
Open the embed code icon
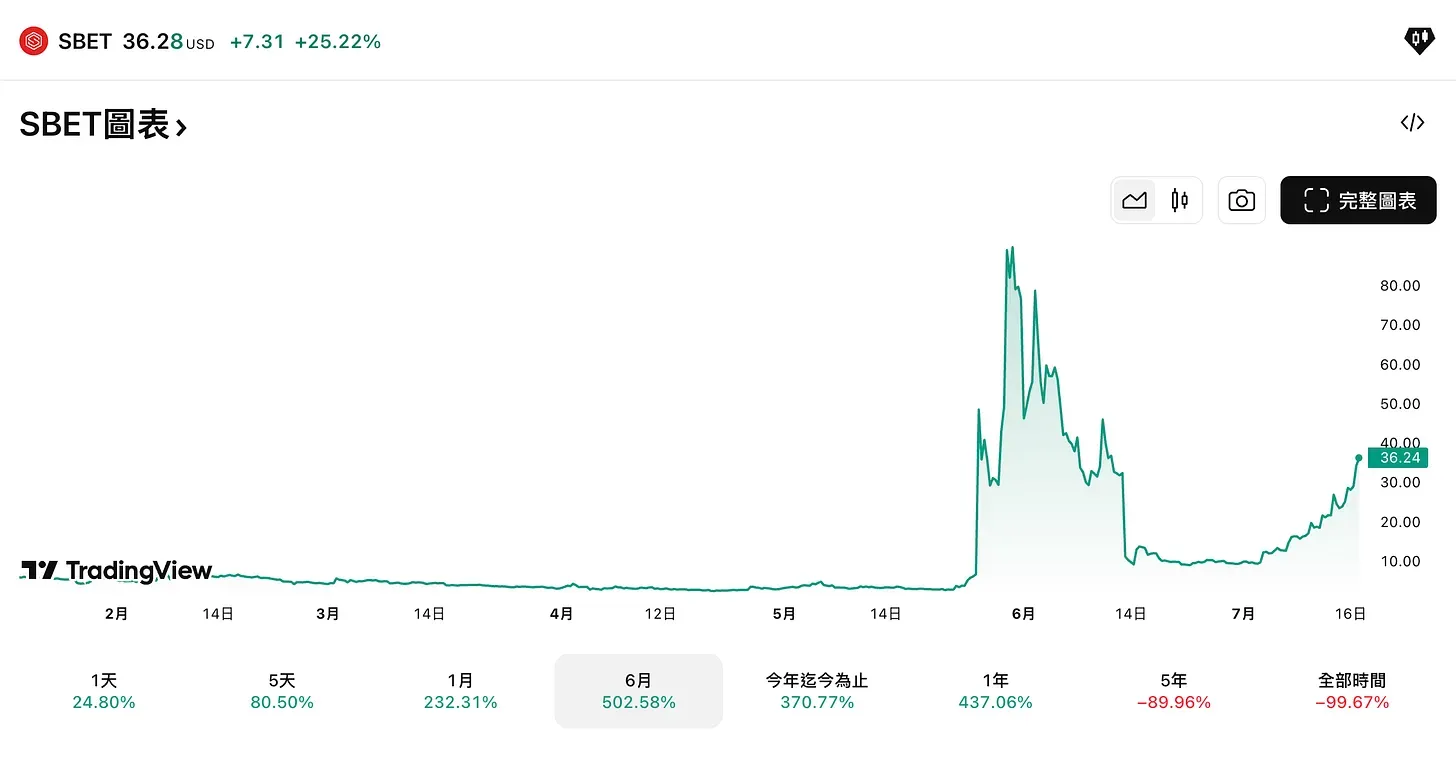click(1412, 123)
